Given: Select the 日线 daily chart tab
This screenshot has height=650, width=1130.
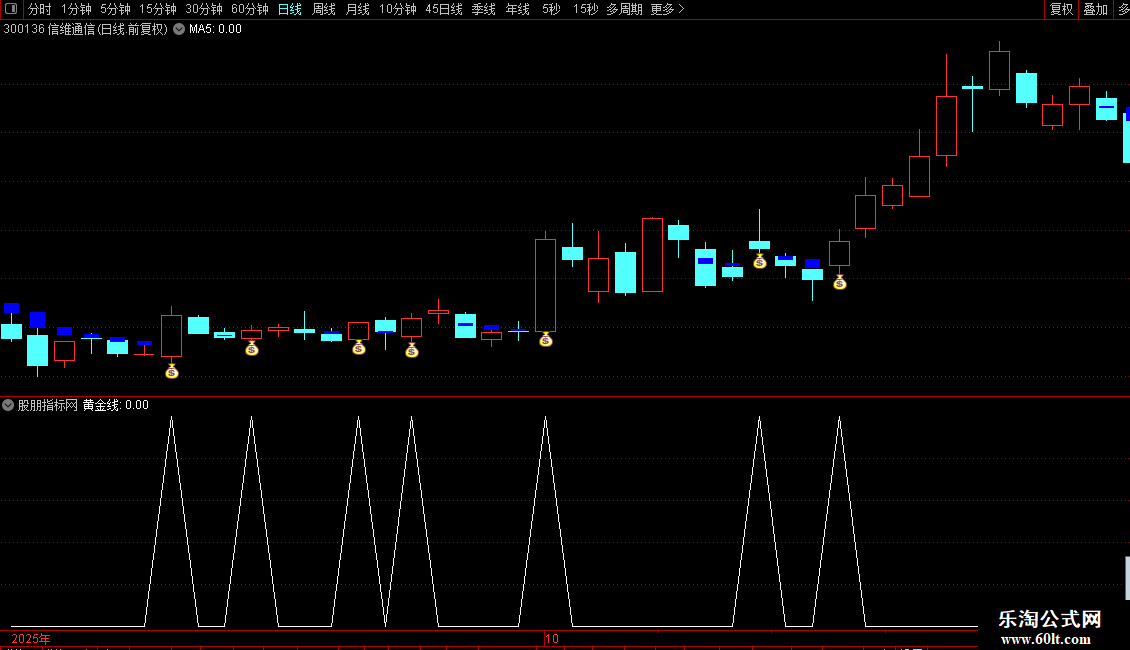Looking at the screenshot, I should point(290,9).
